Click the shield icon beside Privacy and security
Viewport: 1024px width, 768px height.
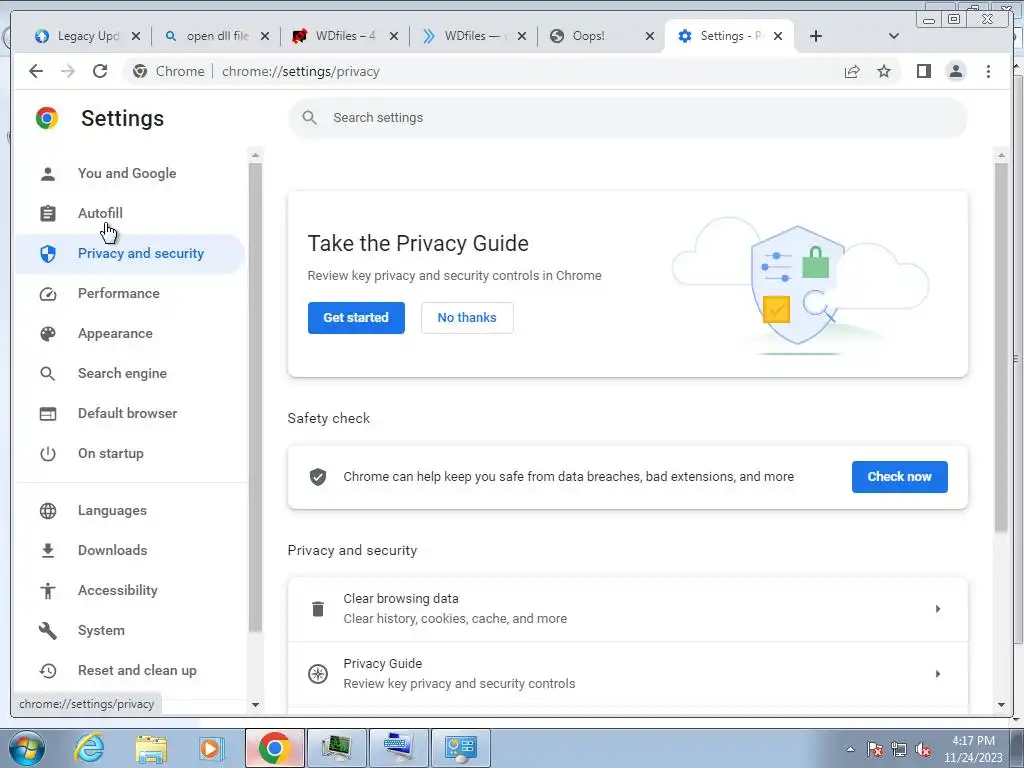coord(48,253)
